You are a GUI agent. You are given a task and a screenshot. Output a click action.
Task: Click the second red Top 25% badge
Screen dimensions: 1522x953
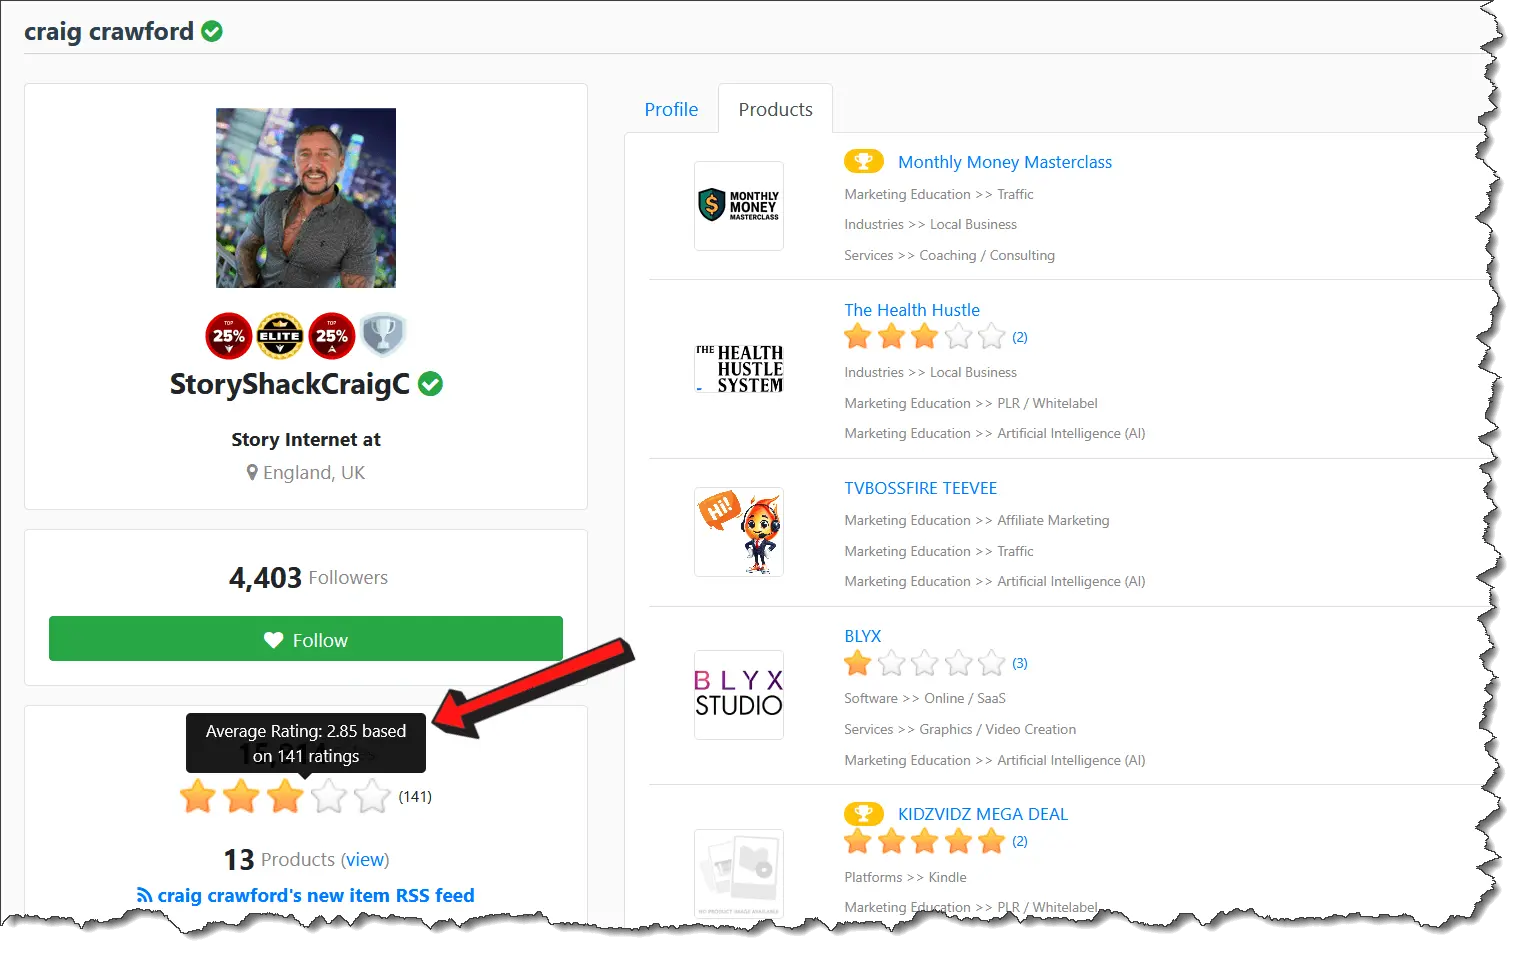(x=332, y=336)
